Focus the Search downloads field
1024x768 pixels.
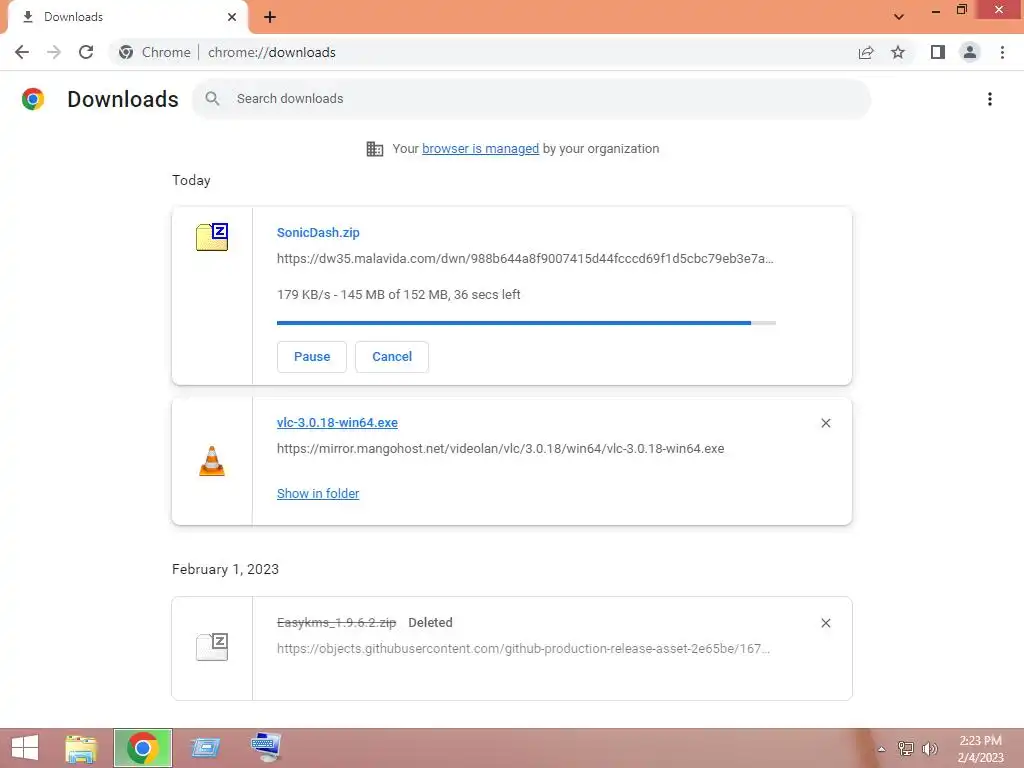531,99
